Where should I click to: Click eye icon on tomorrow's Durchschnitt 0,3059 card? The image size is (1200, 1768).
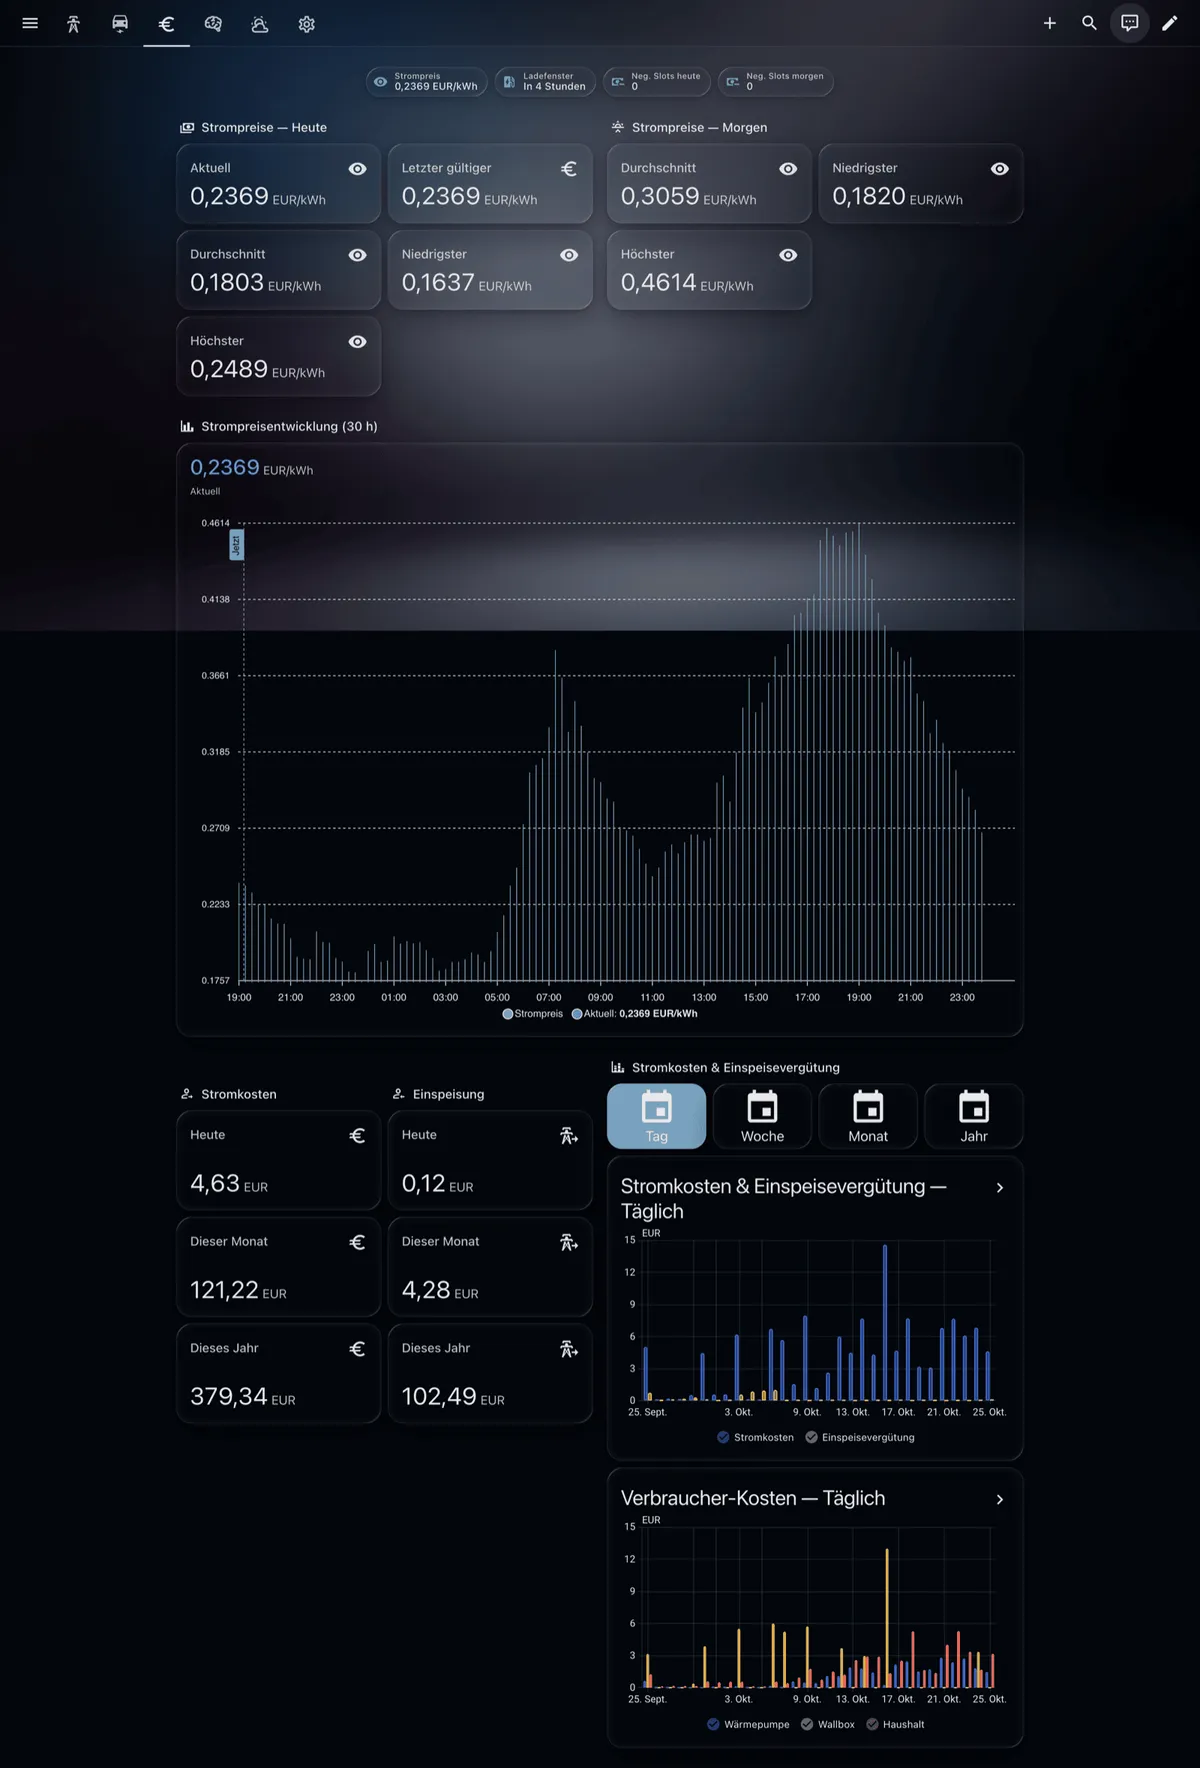click(x=788, y=169)
